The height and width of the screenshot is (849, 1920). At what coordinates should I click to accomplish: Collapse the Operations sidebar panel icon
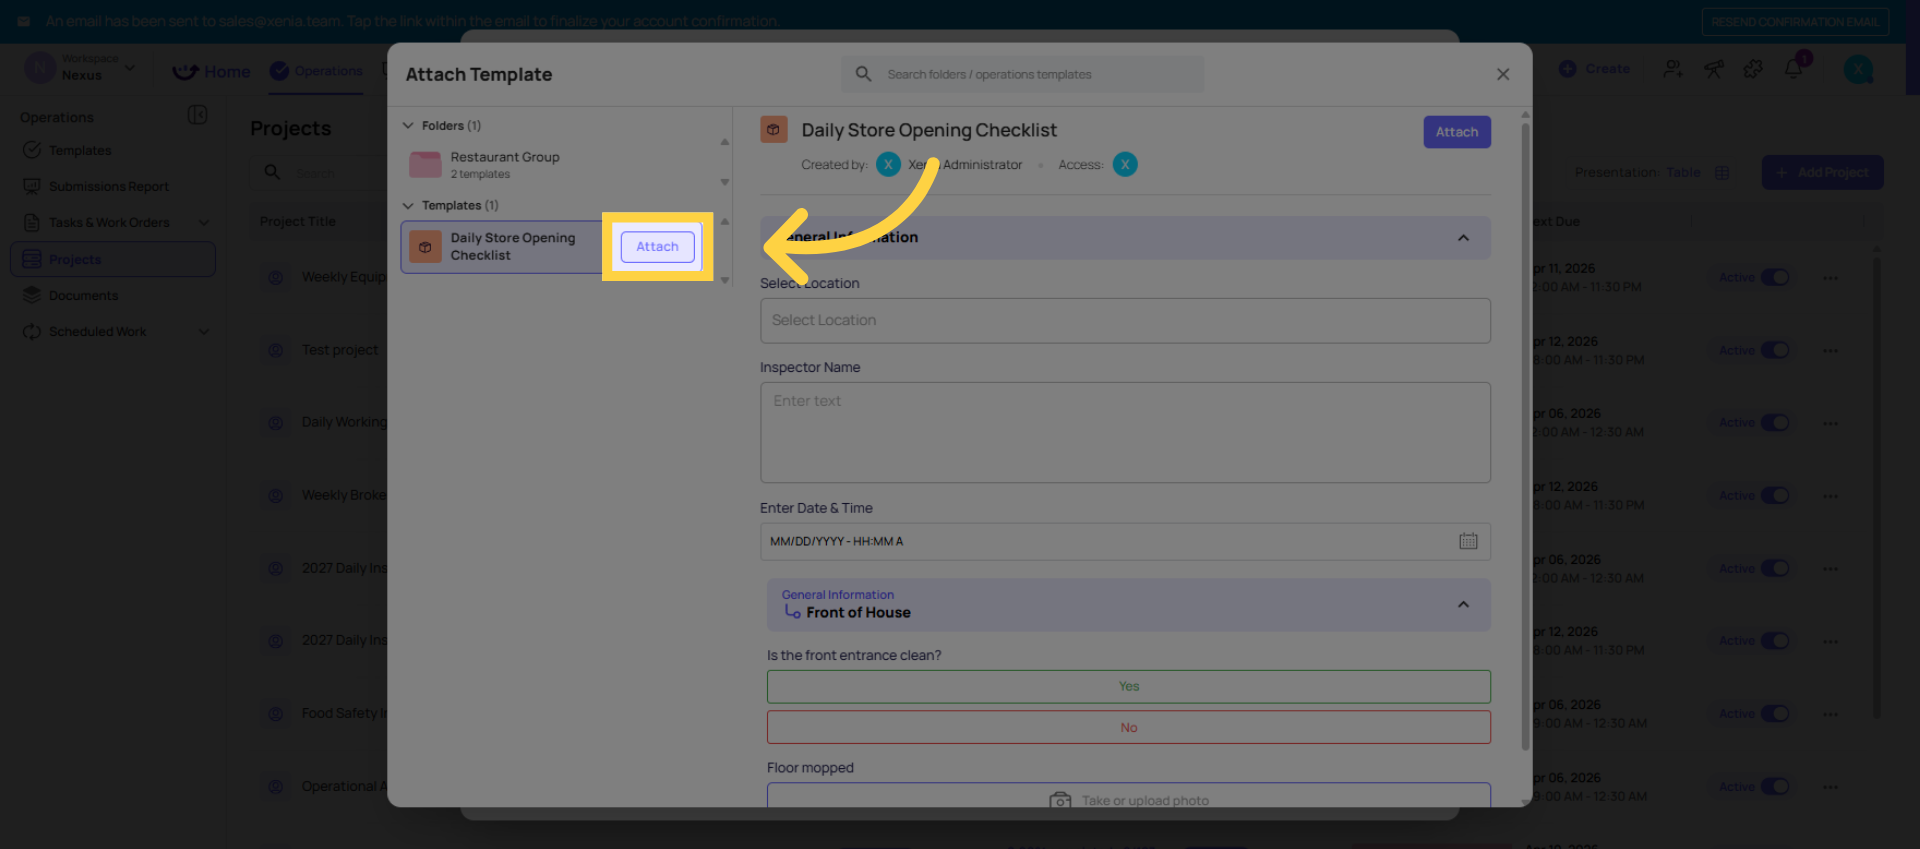(197, 115)
